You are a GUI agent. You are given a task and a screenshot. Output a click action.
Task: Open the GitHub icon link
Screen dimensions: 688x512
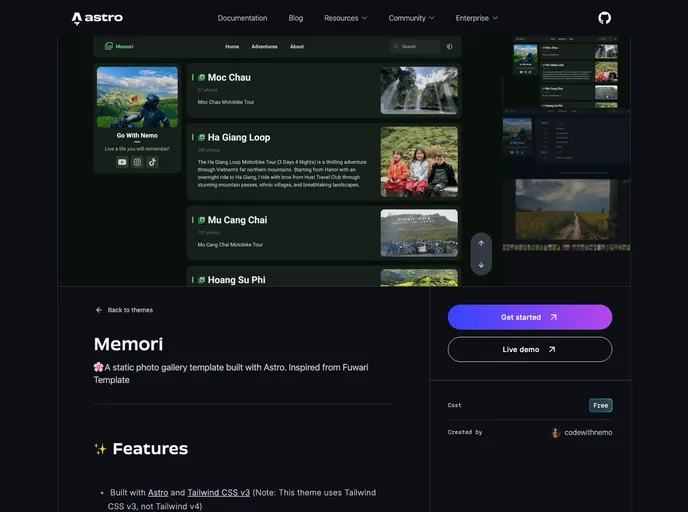[x=604, y=18]
